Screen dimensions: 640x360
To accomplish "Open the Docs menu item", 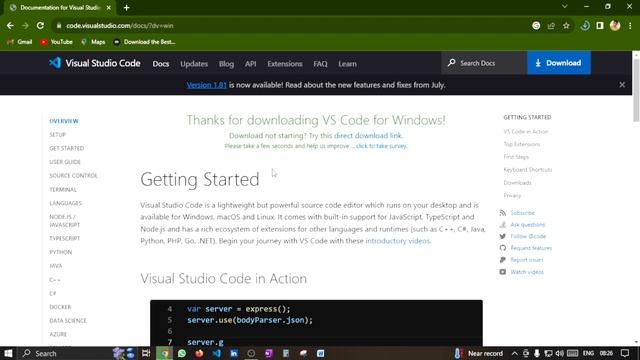I will (161, 64).
